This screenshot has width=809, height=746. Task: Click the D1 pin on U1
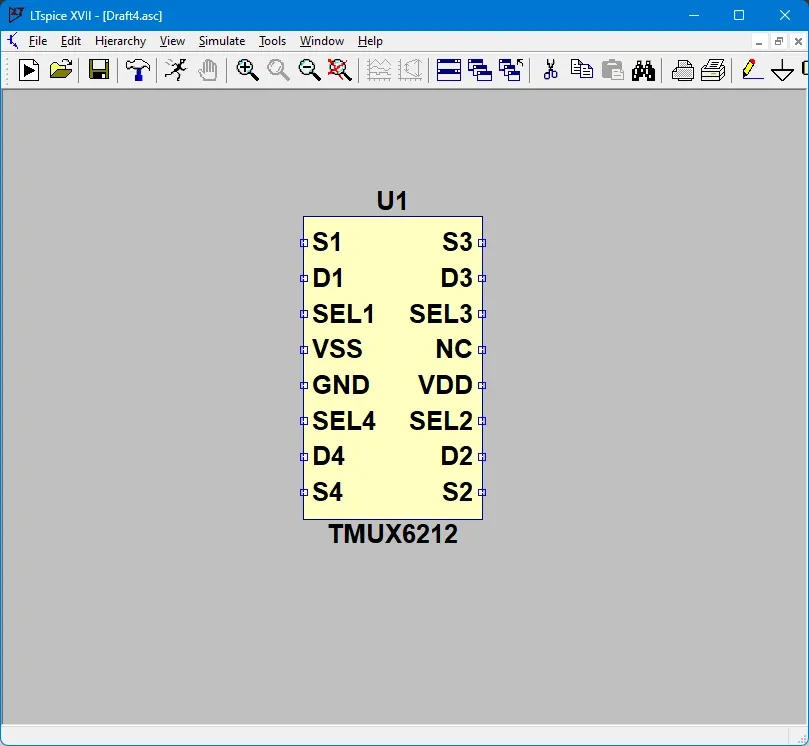[304, 278]
